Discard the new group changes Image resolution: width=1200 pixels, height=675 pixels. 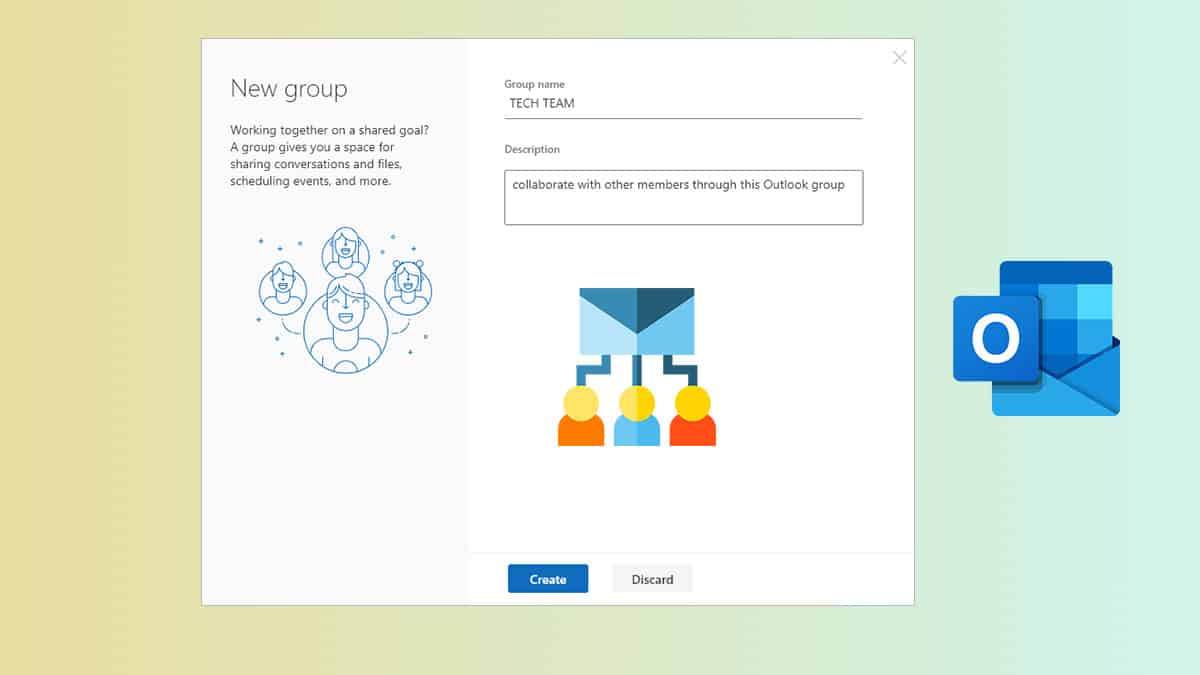(652, 578)
